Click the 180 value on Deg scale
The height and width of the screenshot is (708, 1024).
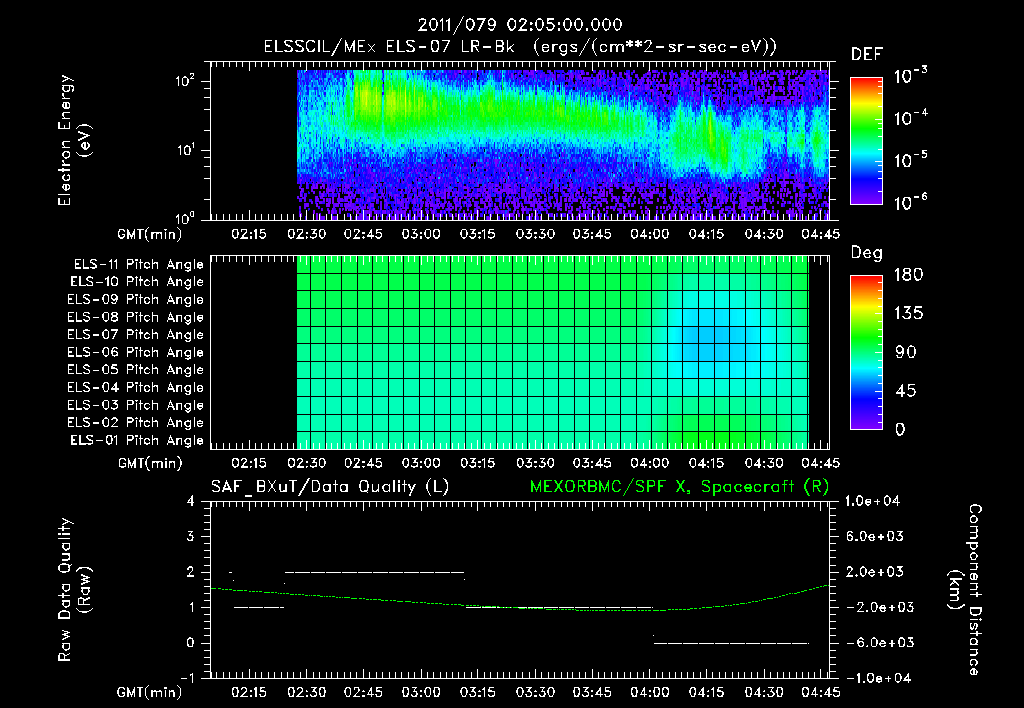pos(908,274)
